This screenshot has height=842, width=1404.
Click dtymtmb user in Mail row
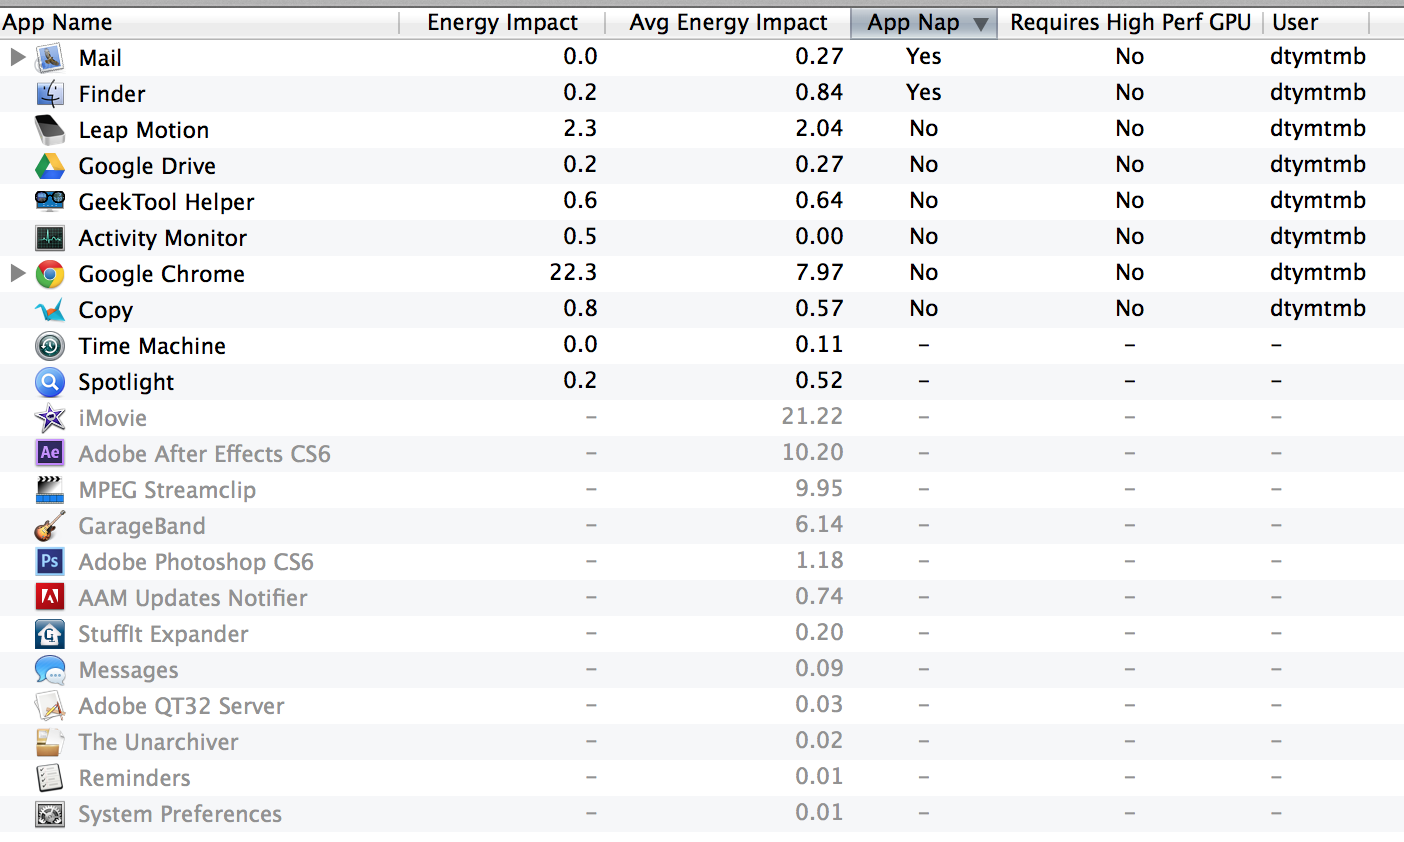pos(1318,56)
